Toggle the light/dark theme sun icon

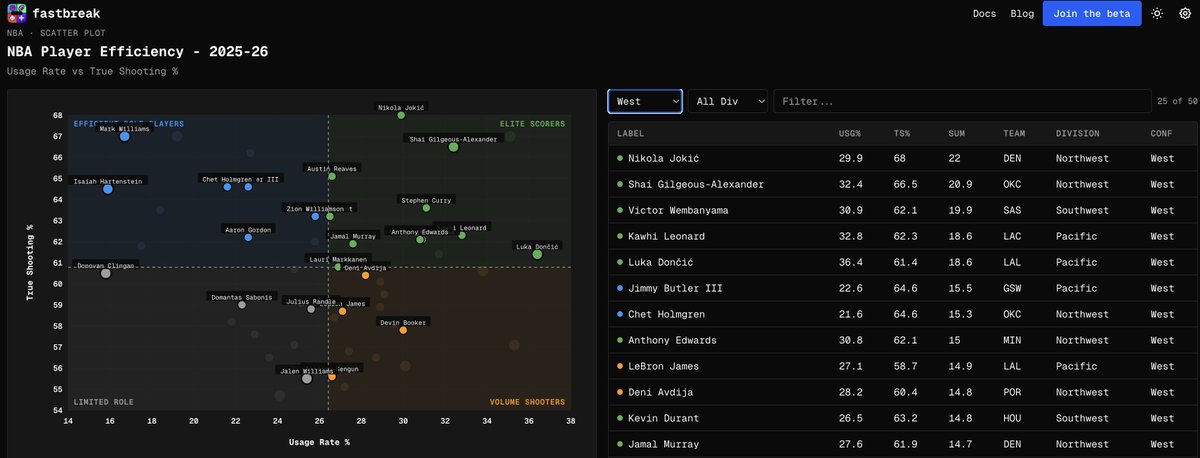pyautogui.click(x=1157, y=14)
